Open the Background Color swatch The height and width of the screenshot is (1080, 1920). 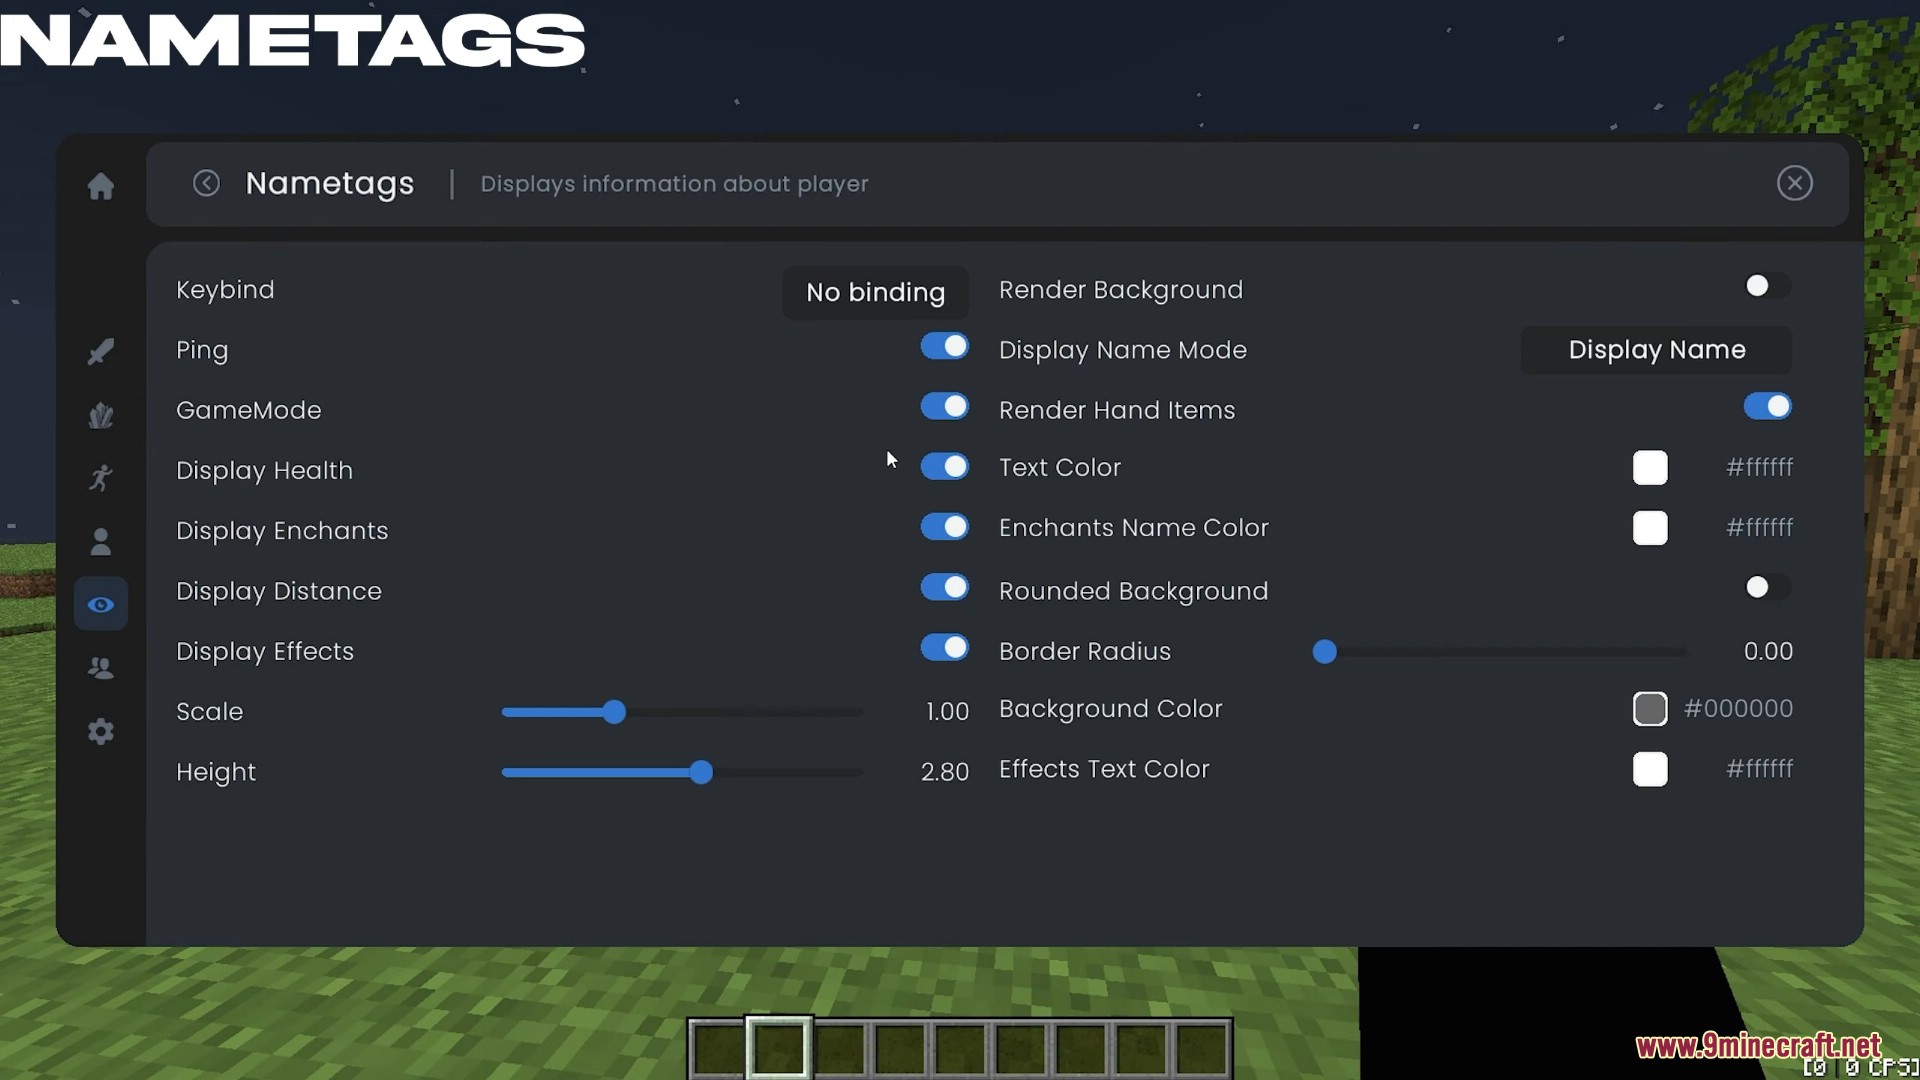coord(1650,709)
